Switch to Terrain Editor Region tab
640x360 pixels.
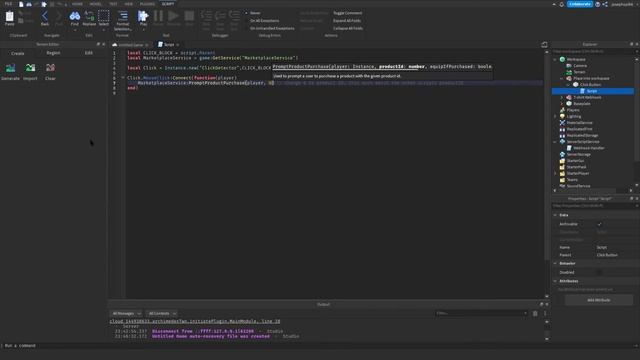(x=53, y=53)
